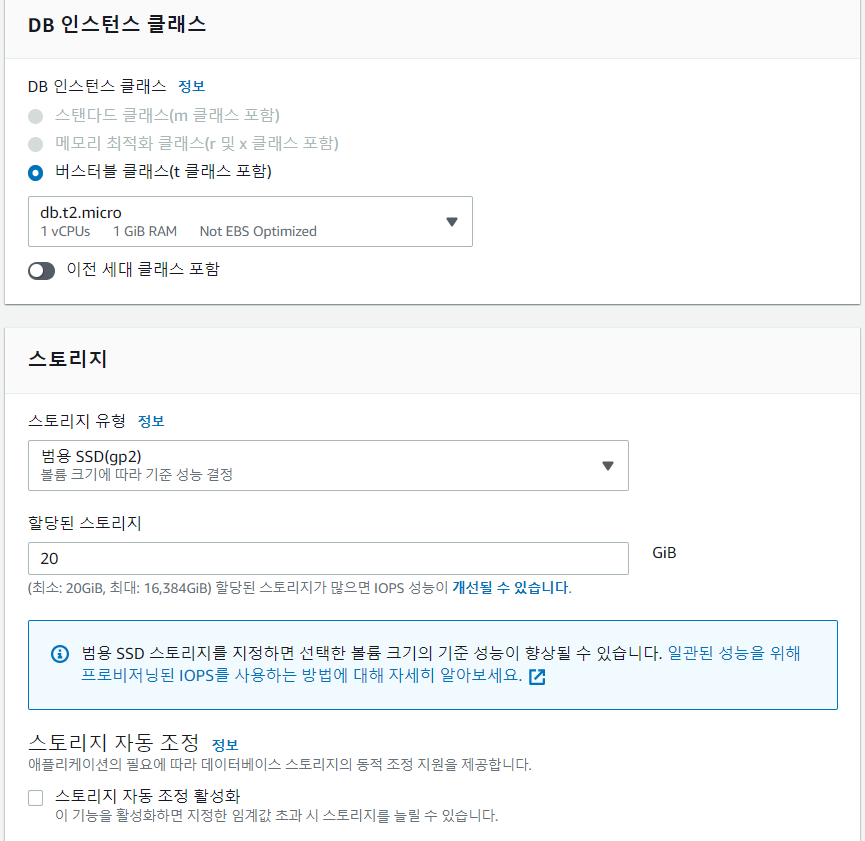Viewport: 865px width, 841px height.
Task: Click the info circle icon in blue notice
Action: (60, 654)
